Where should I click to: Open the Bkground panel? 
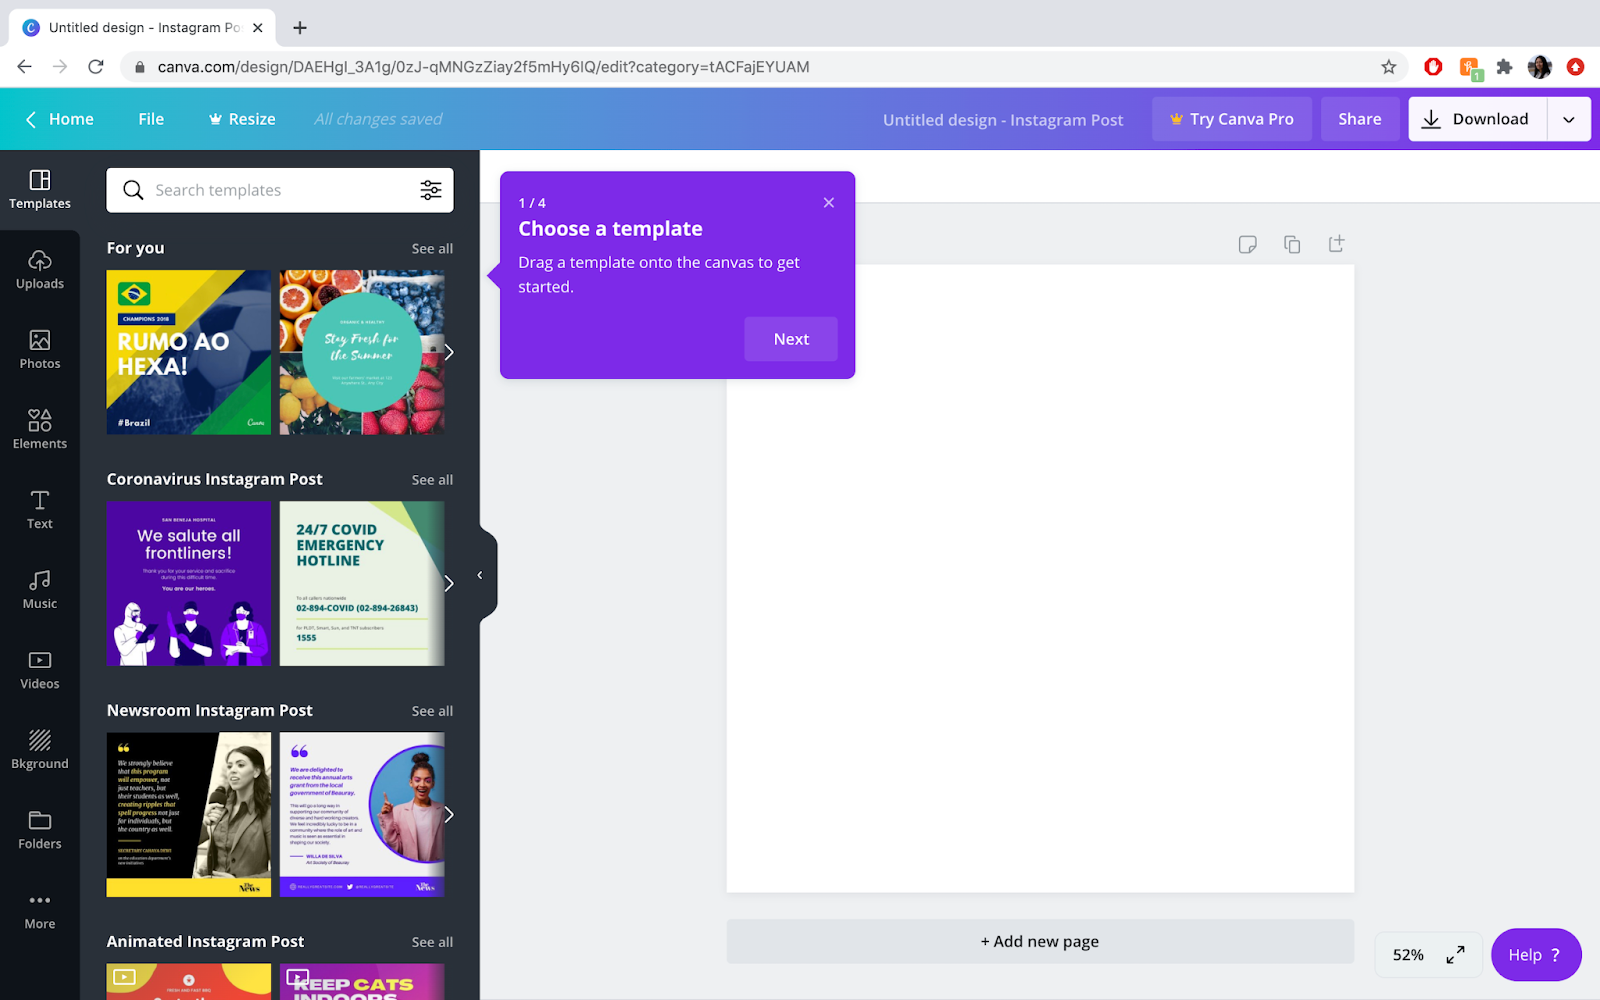(x=40, y=750)
